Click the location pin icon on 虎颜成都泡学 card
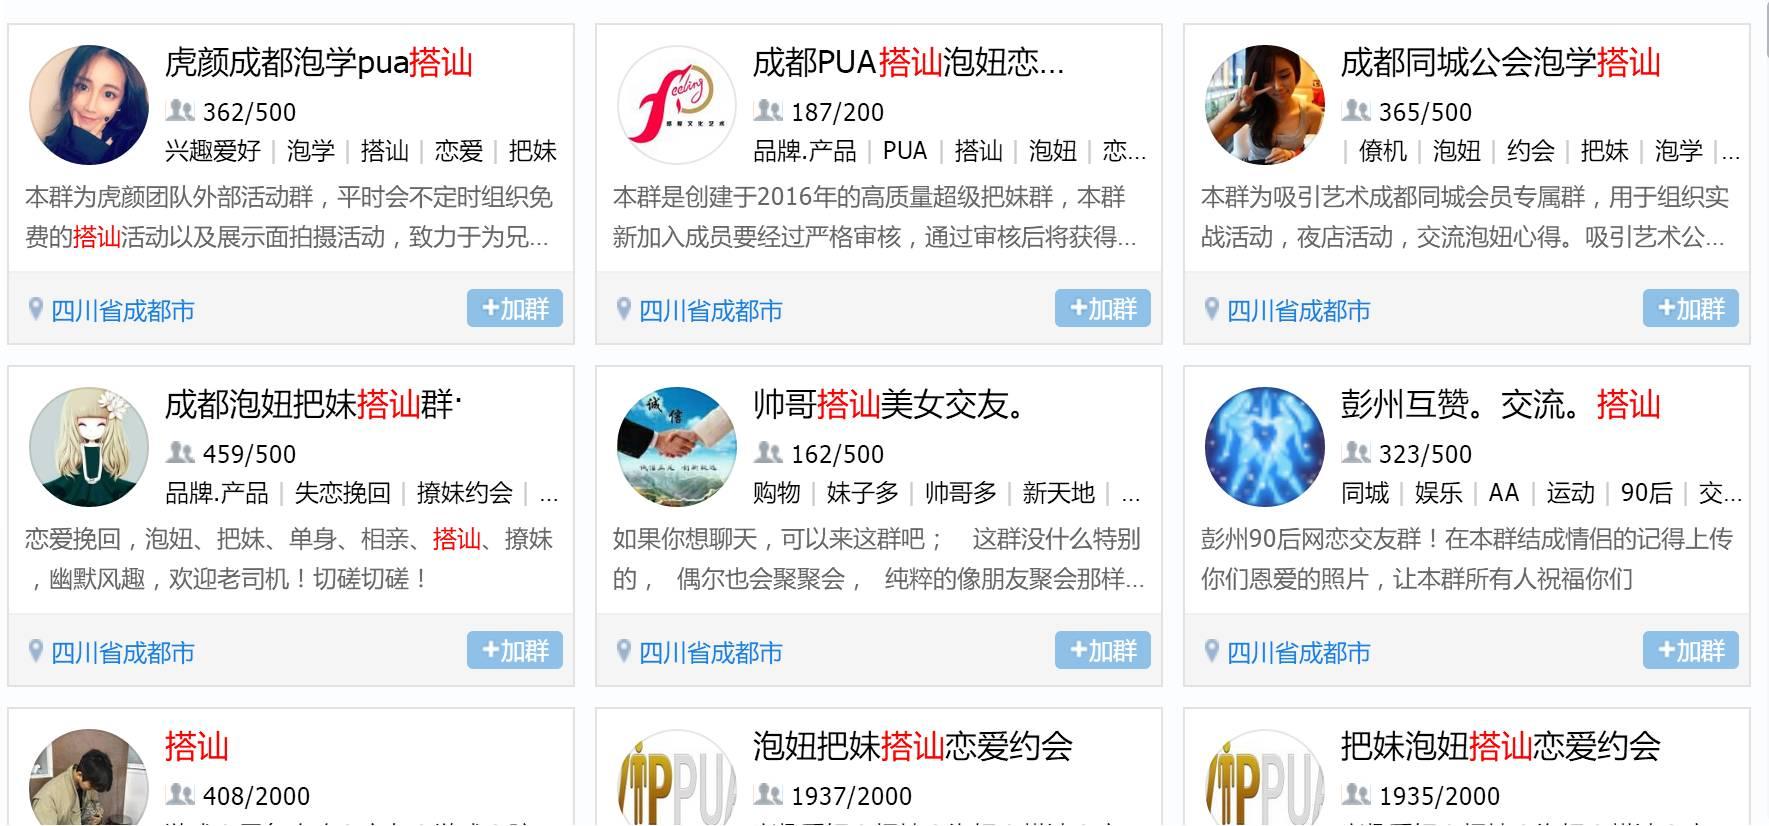 tap(36, 309)
